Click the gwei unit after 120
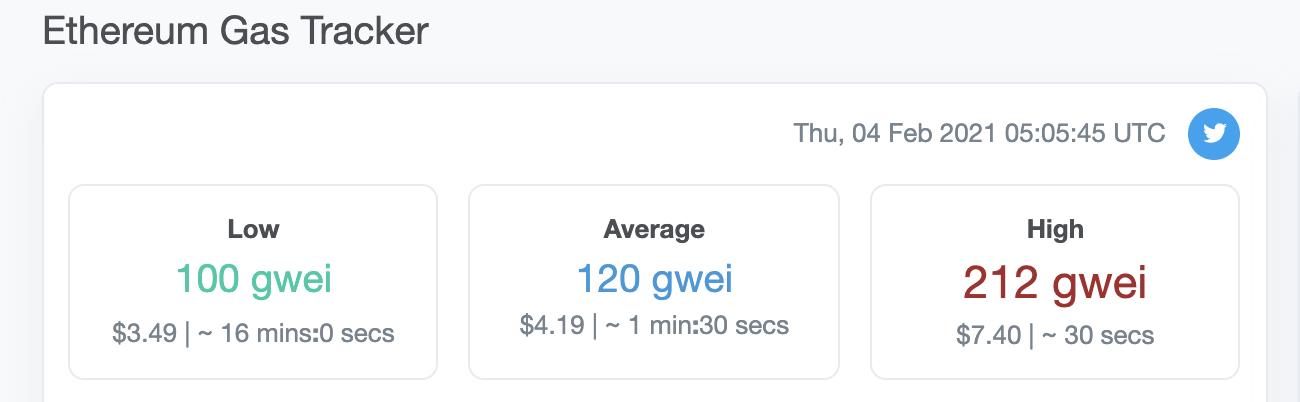Image resolution: width=1300 pixels, height=402 pixels. (692, 279)
